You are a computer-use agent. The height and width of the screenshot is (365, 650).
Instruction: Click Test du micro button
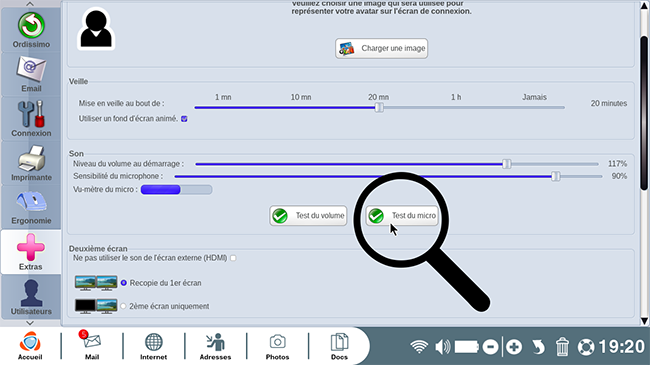(402, 216)
